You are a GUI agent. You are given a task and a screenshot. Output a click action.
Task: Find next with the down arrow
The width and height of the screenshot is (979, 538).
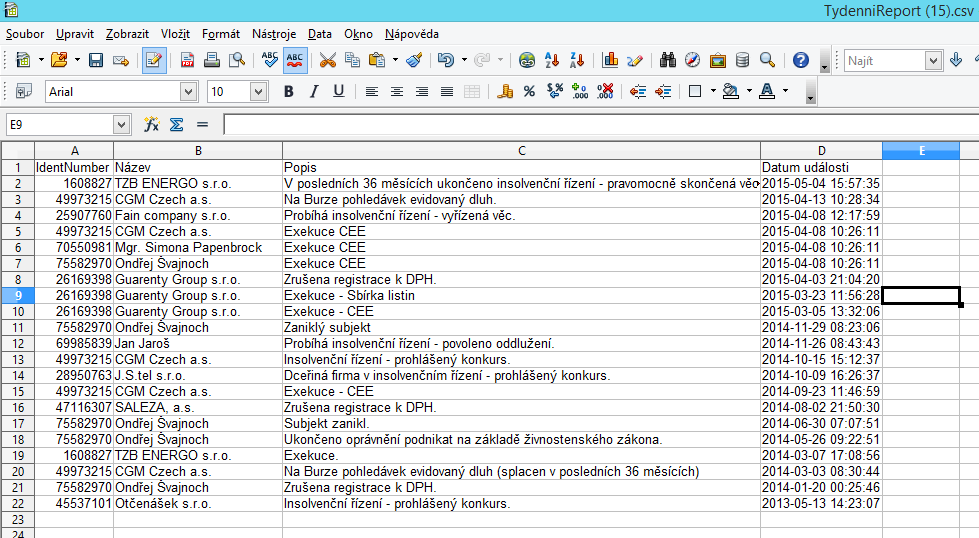pos(955,61)
